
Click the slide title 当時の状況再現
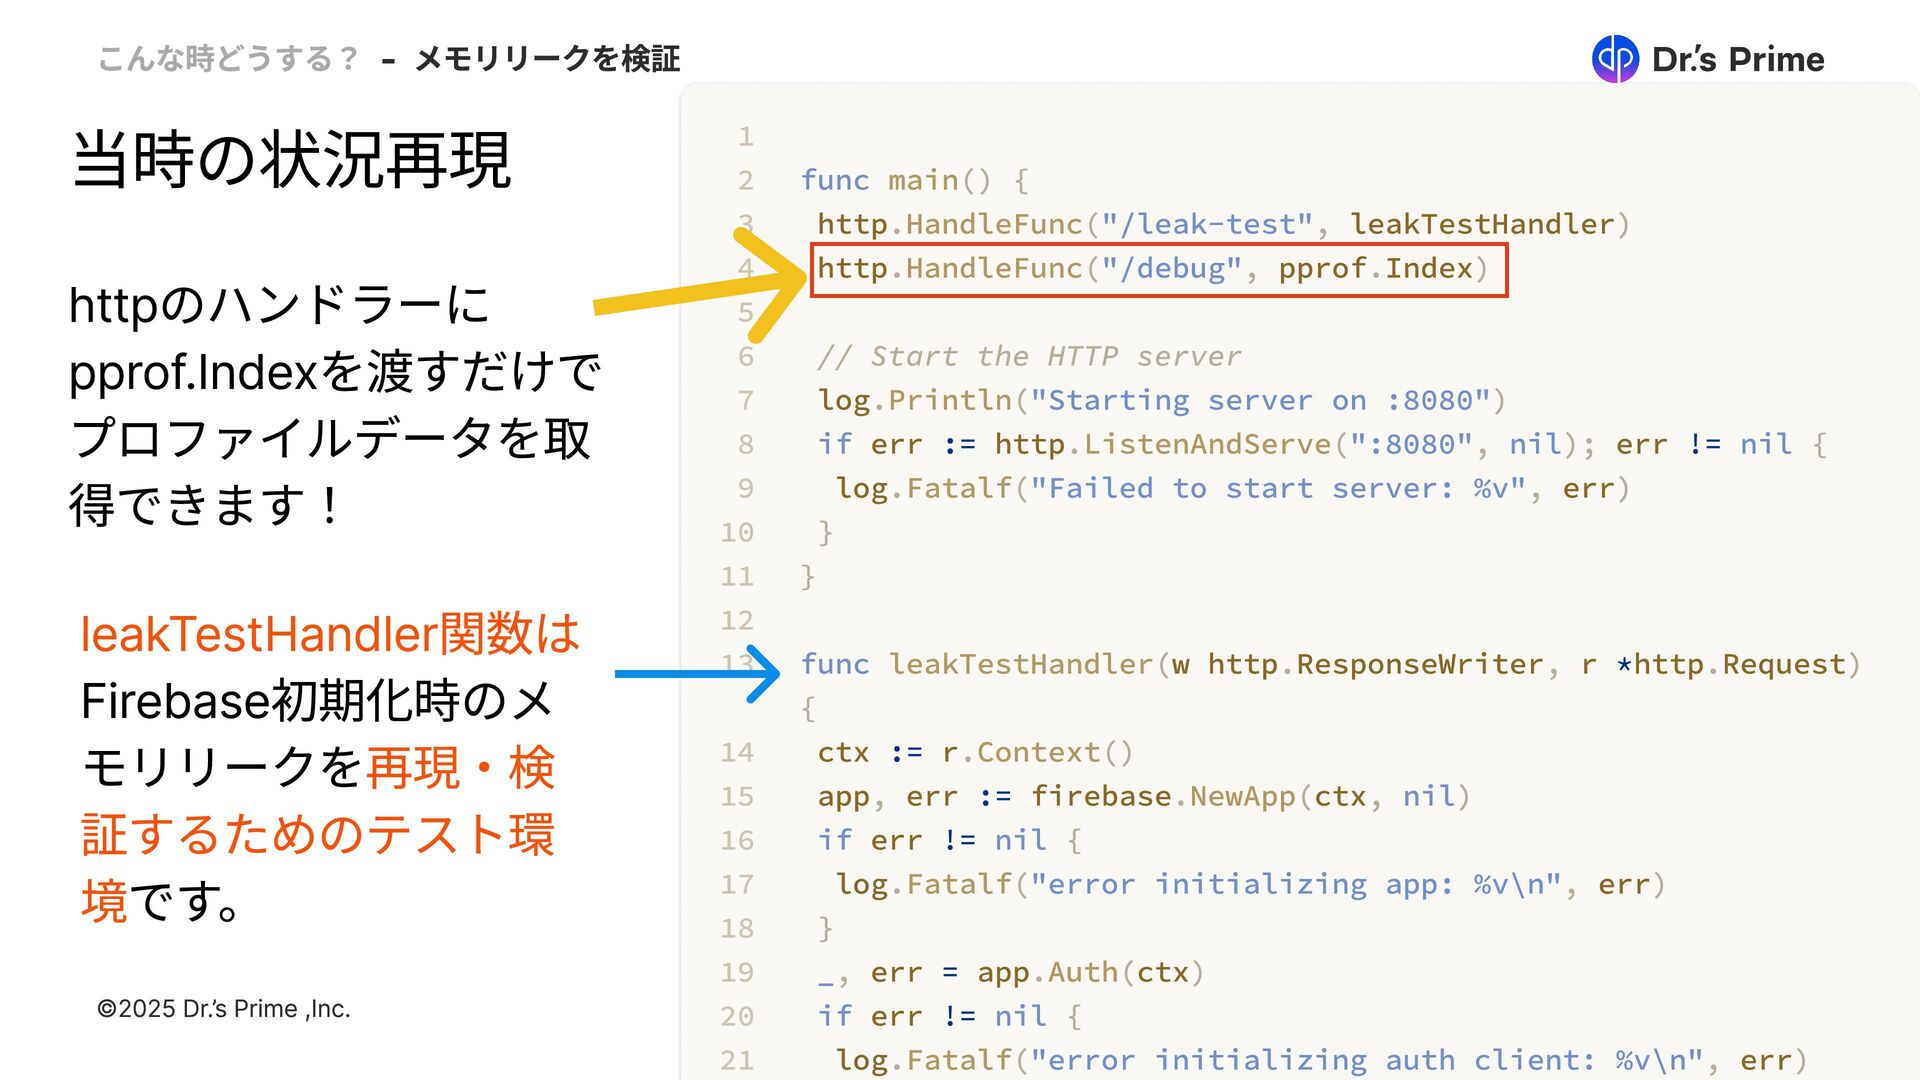coord(291,160)
